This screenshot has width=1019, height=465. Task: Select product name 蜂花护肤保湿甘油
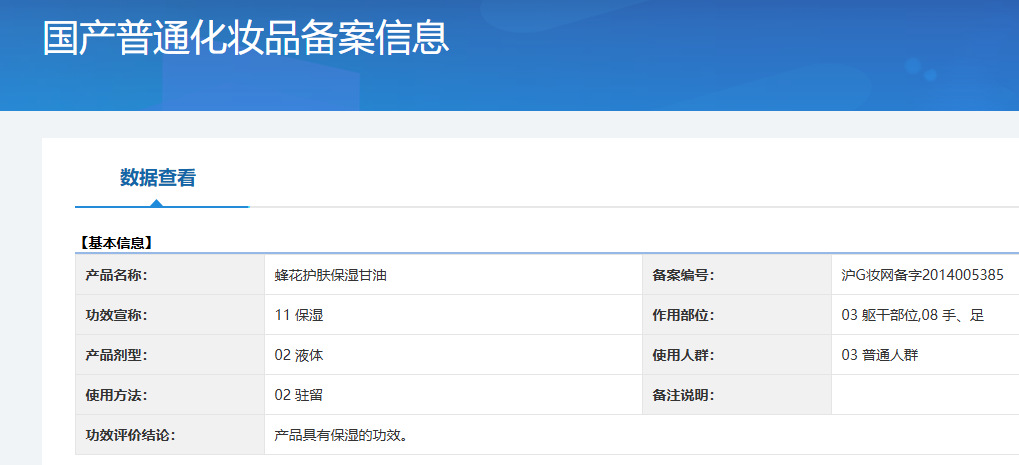click(x=331, y=275)
